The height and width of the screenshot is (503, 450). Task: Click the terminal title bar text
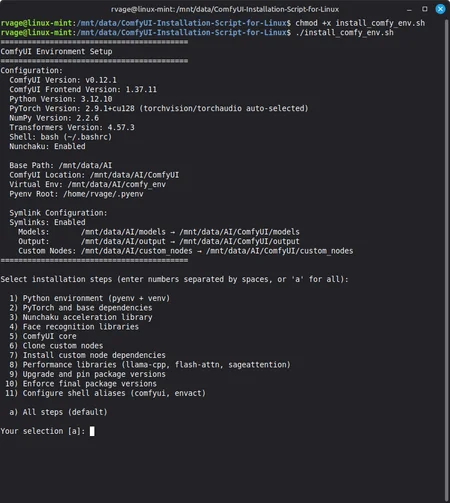(225, 9)
